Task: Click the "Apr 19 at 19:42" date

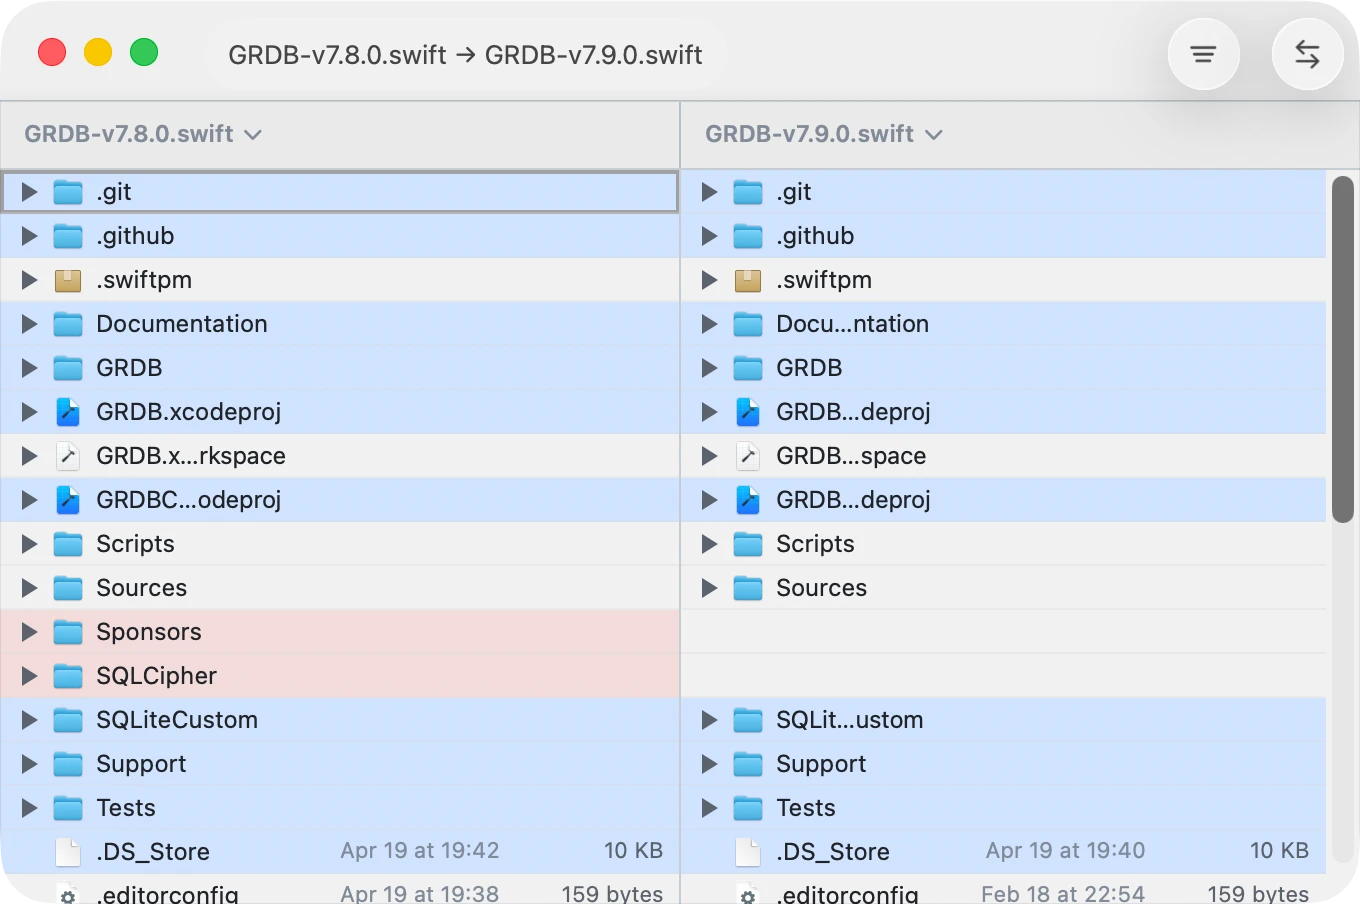Action: click(420, 851)
